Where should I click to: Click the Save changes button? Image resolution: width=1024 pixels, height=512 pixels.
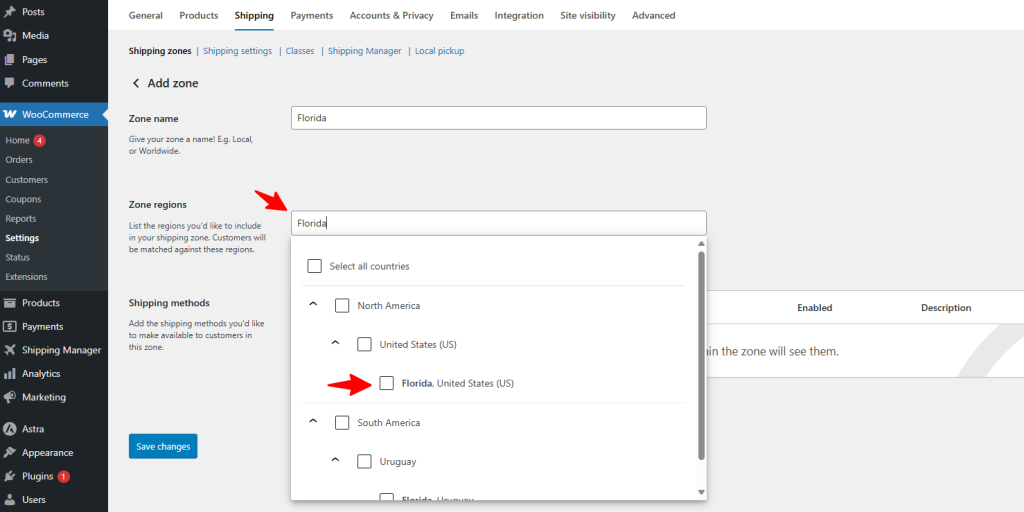[x=163, y=446]
